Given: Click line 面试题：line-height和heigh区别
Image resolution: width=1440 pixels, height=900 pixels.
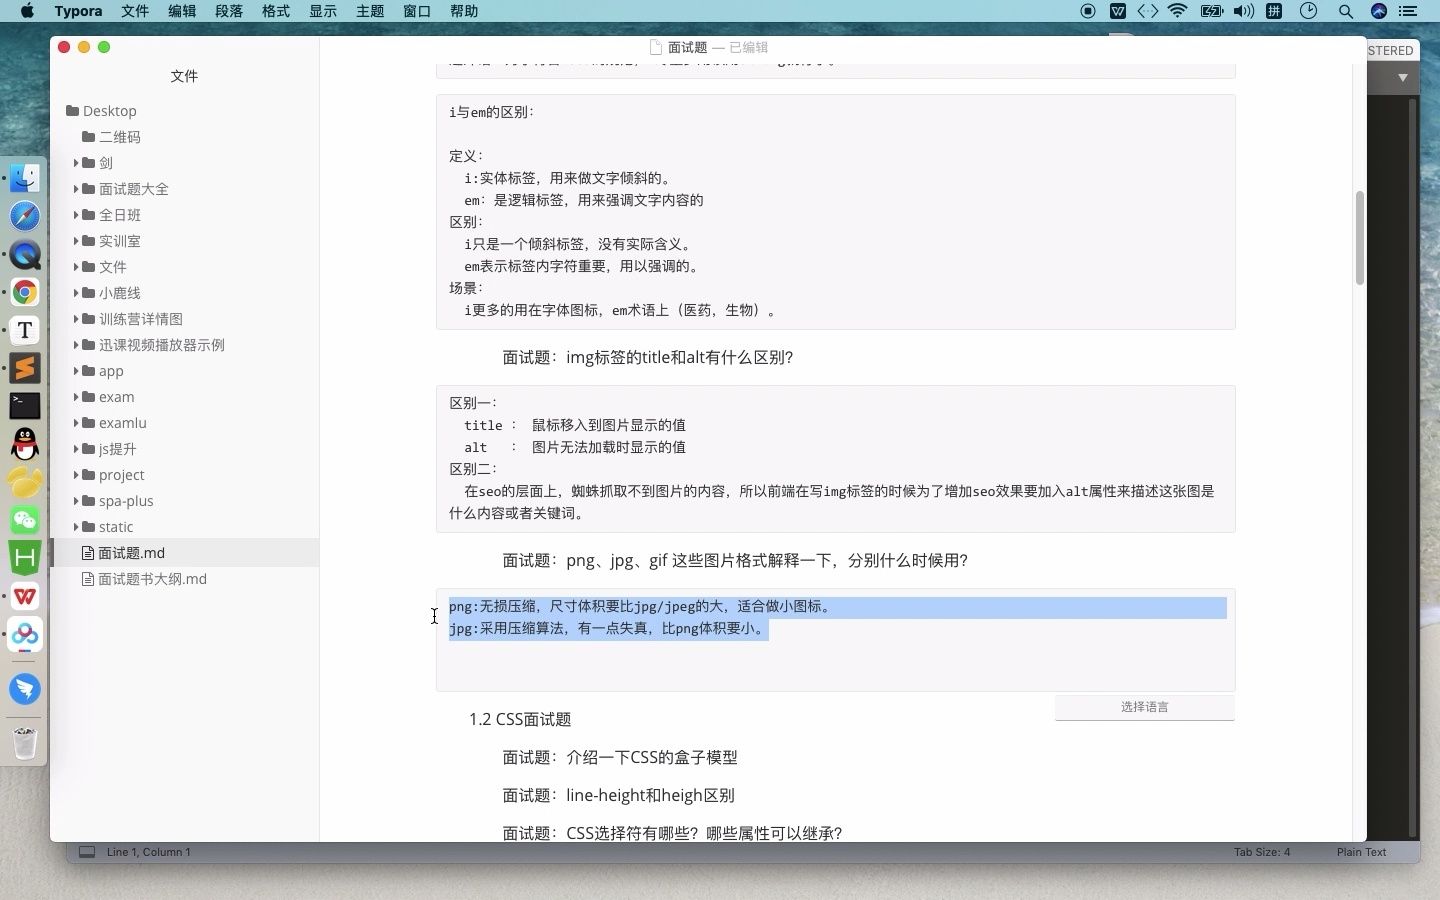Looking at the screenshot, I should 618,795.
